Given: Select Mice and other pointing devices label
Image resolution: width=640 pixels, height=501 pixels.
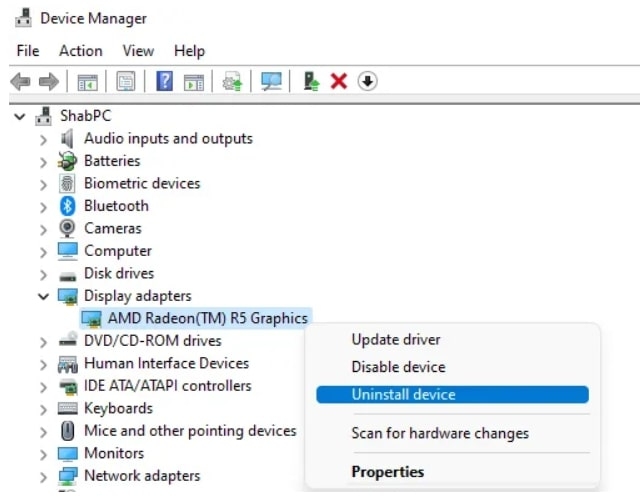Looking at the screenshot, I should pyautogui.click(x=190, y=431).
